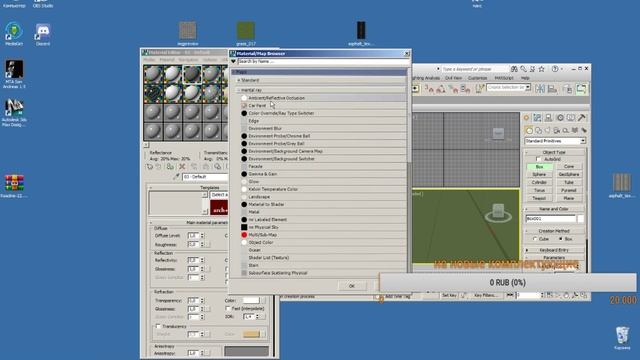This screenshot has height=360, width=640.
Task: Click the Set Key button
Action: click(449, 295)
